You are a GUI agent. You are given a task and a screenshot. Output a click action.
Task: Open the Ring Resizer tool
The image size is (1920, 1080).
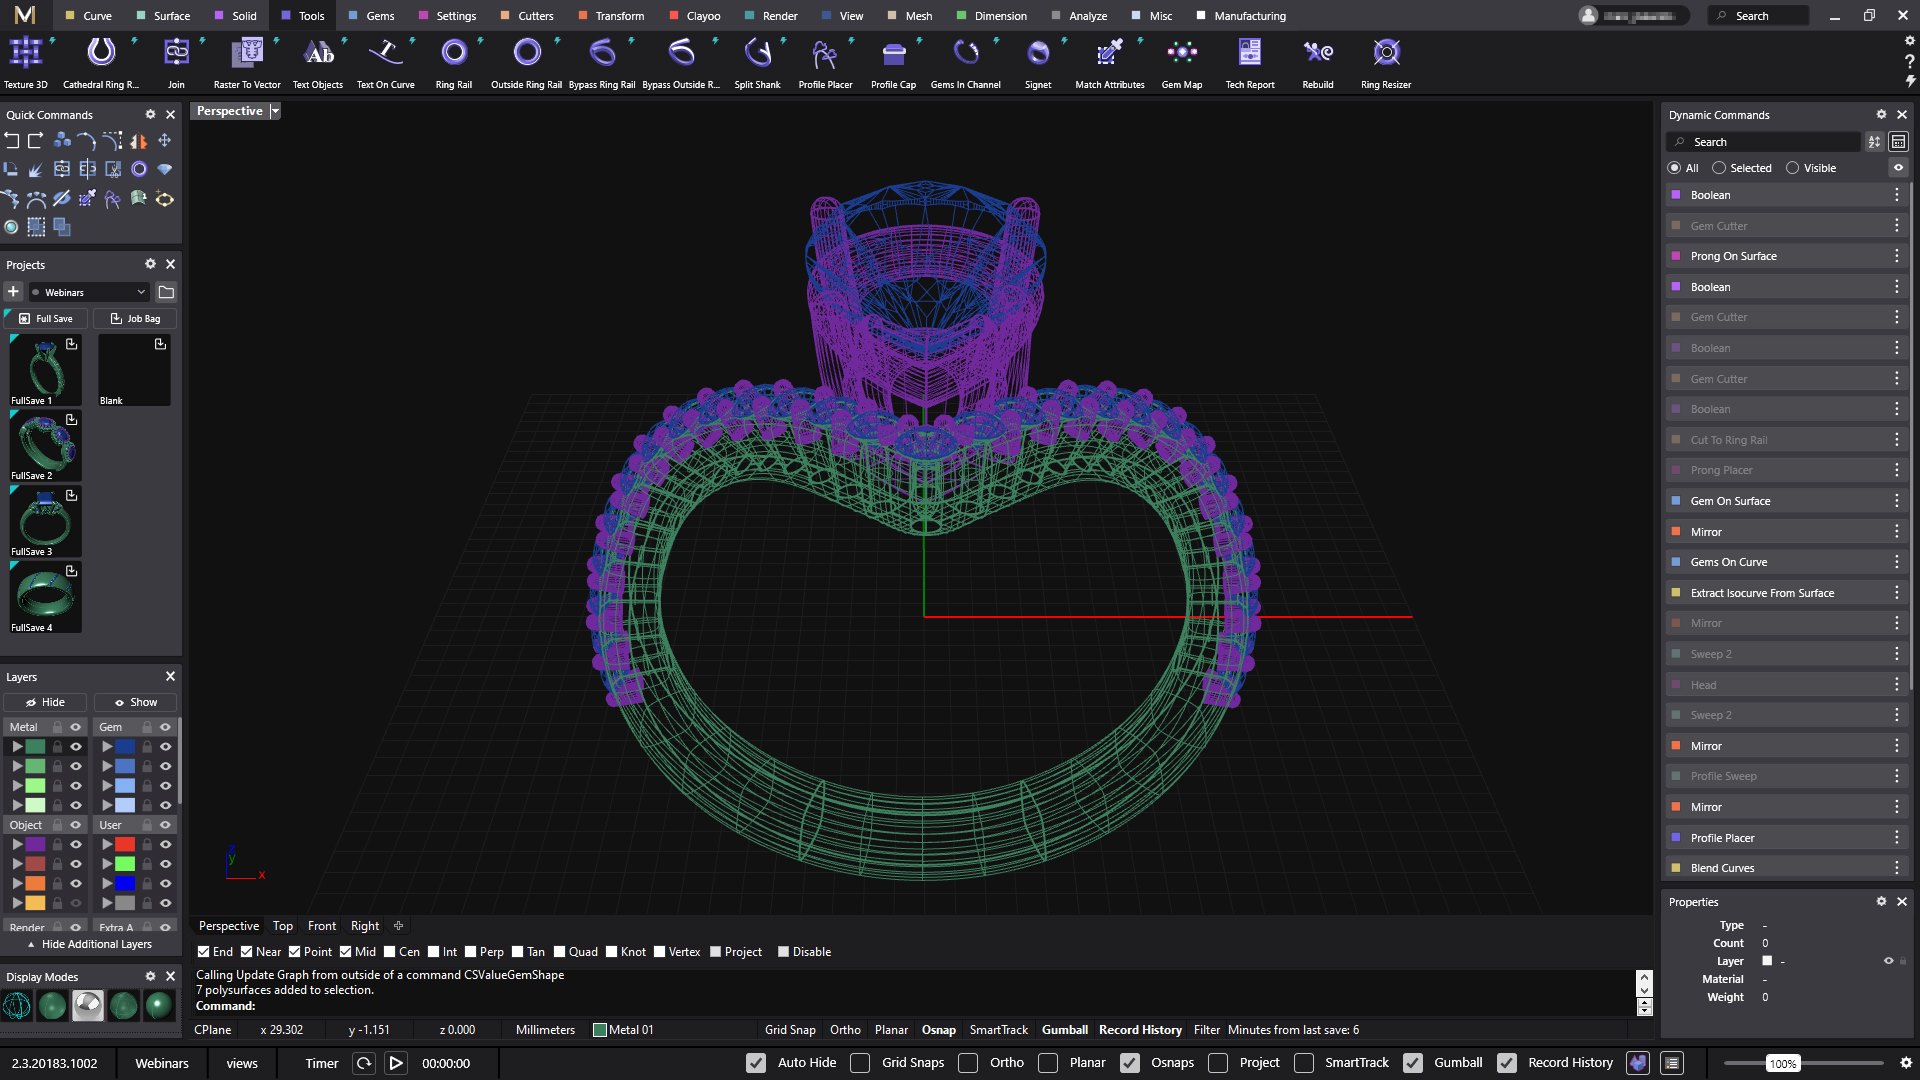click(1385, 63)
